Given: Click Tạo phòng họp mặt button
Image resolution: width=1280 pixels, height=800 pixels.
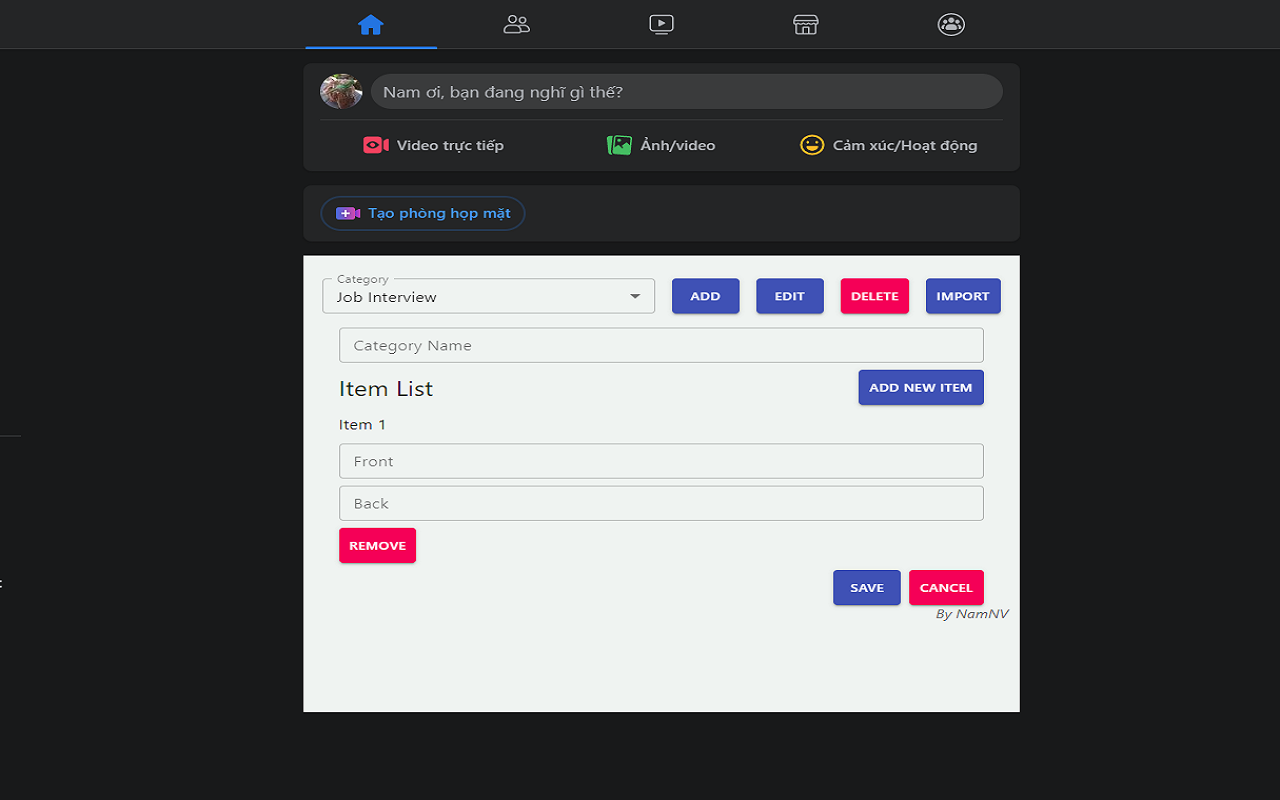Looking at the screenshot, I should (422, 213).
